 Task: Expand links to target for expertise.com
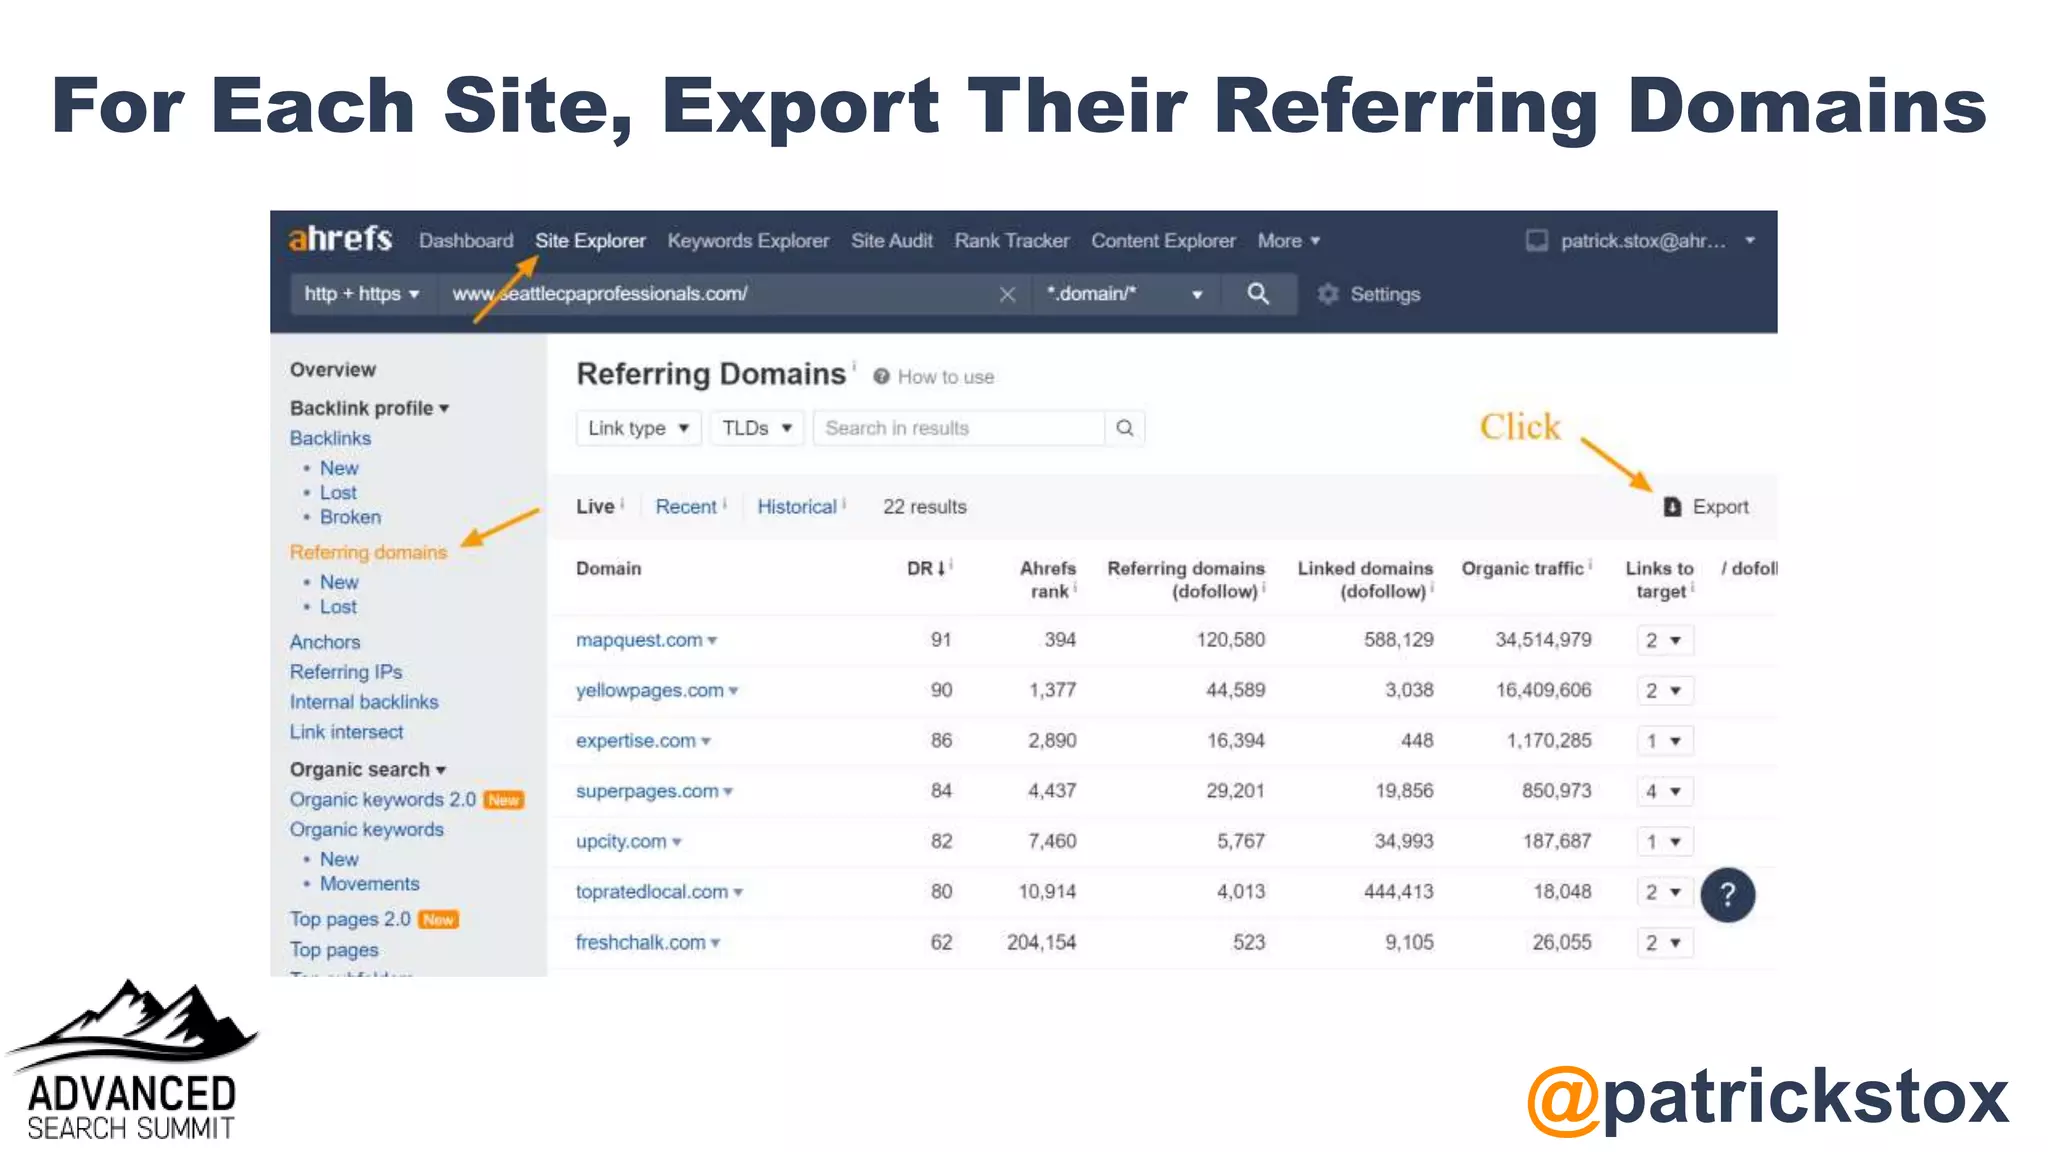point(1665,741)
